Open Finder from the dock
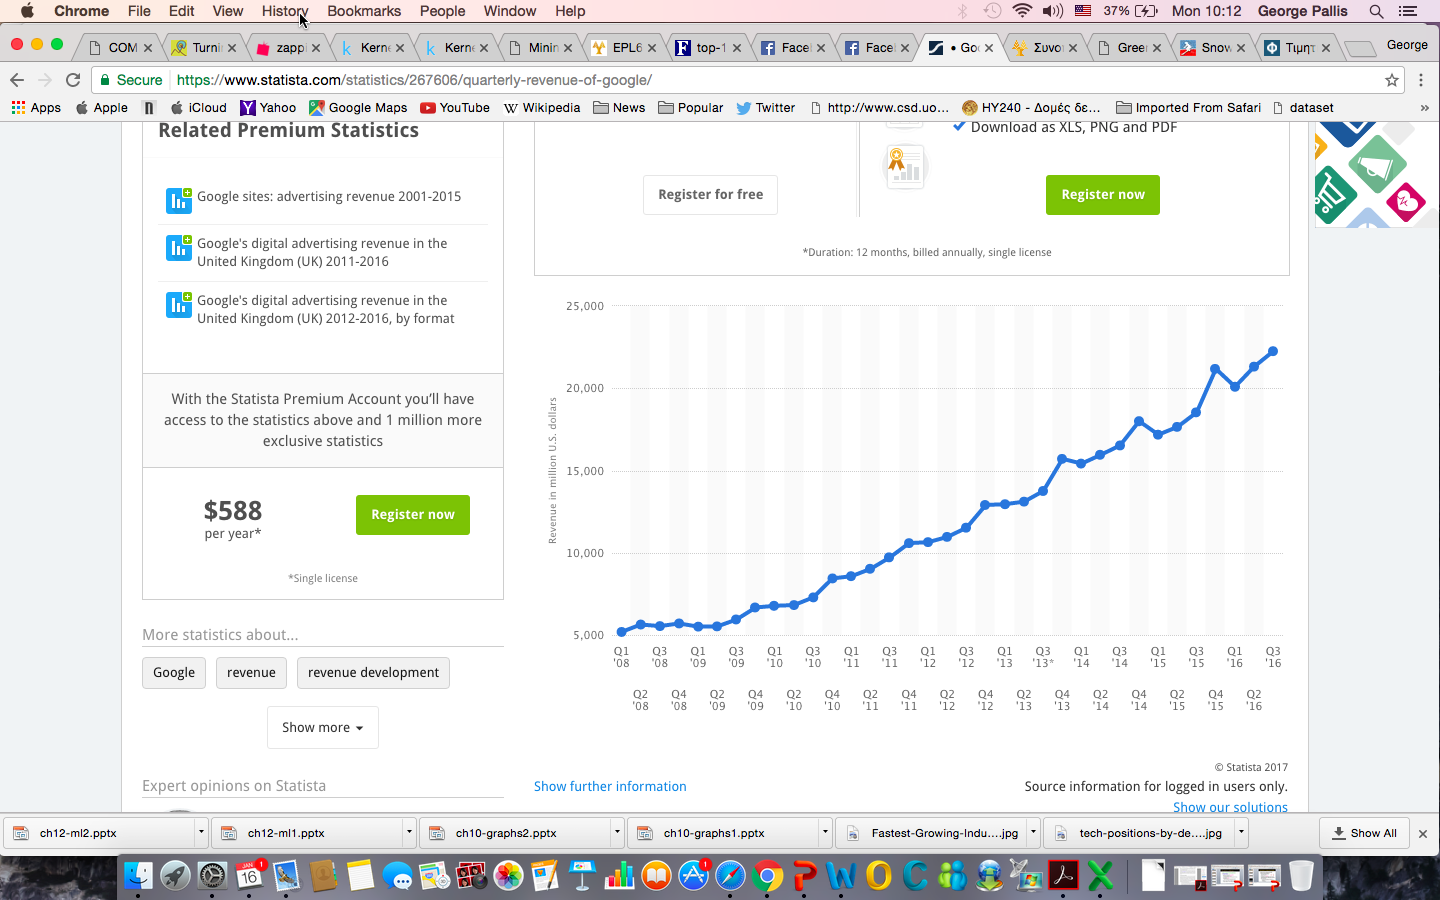This screenshot has height=900, width=1440. click(x=138, y=876)
